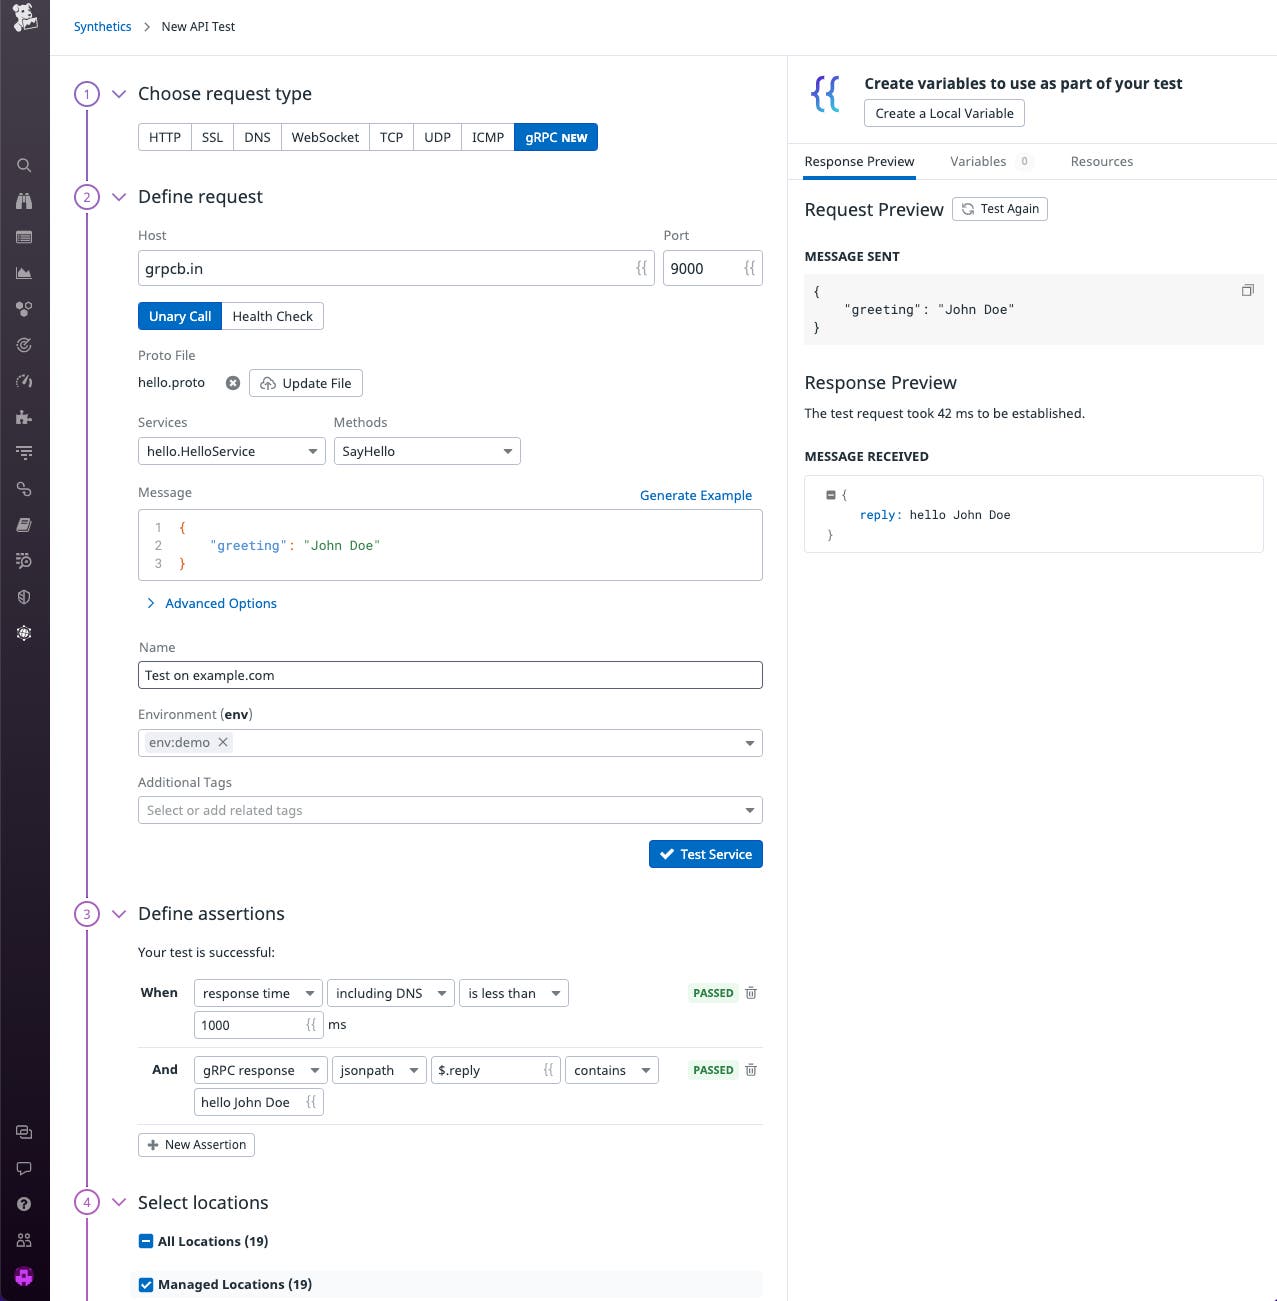Click the security shield sidebar icon
This screenshot has width=1277, height=1301.
tap(24, 596)
